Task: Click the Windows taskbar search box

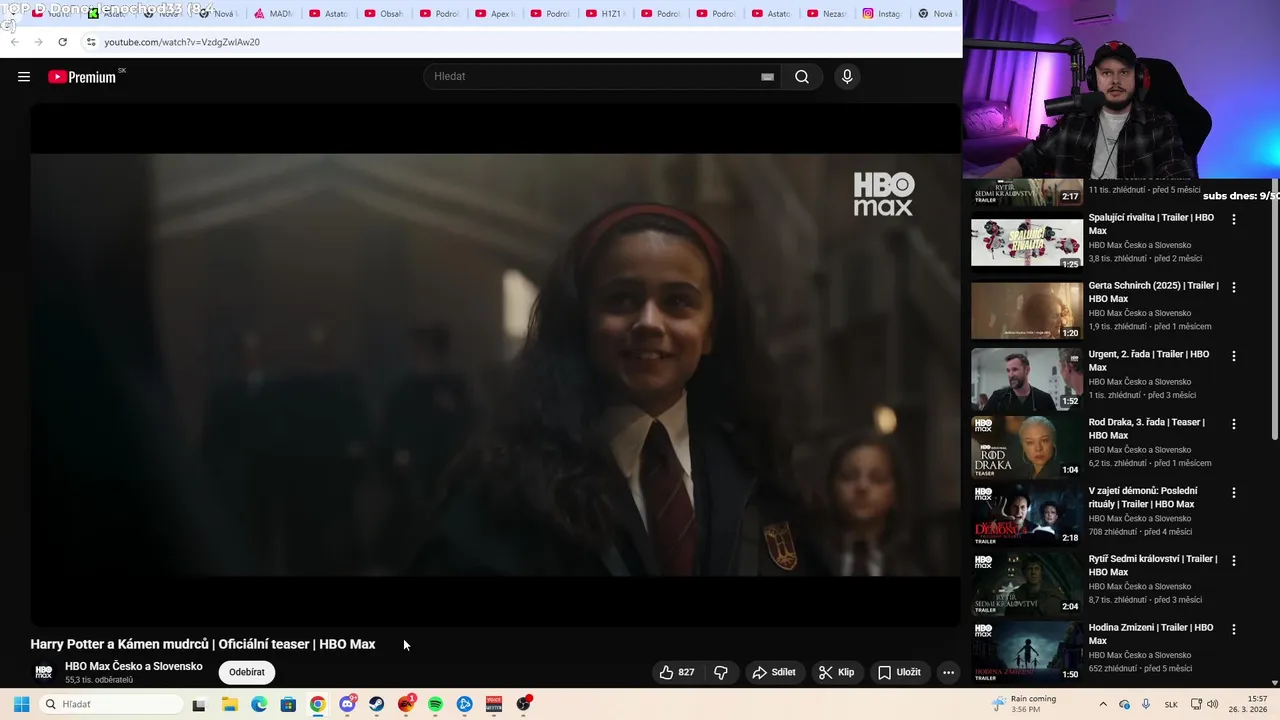Action: click(x=112, y=704)
